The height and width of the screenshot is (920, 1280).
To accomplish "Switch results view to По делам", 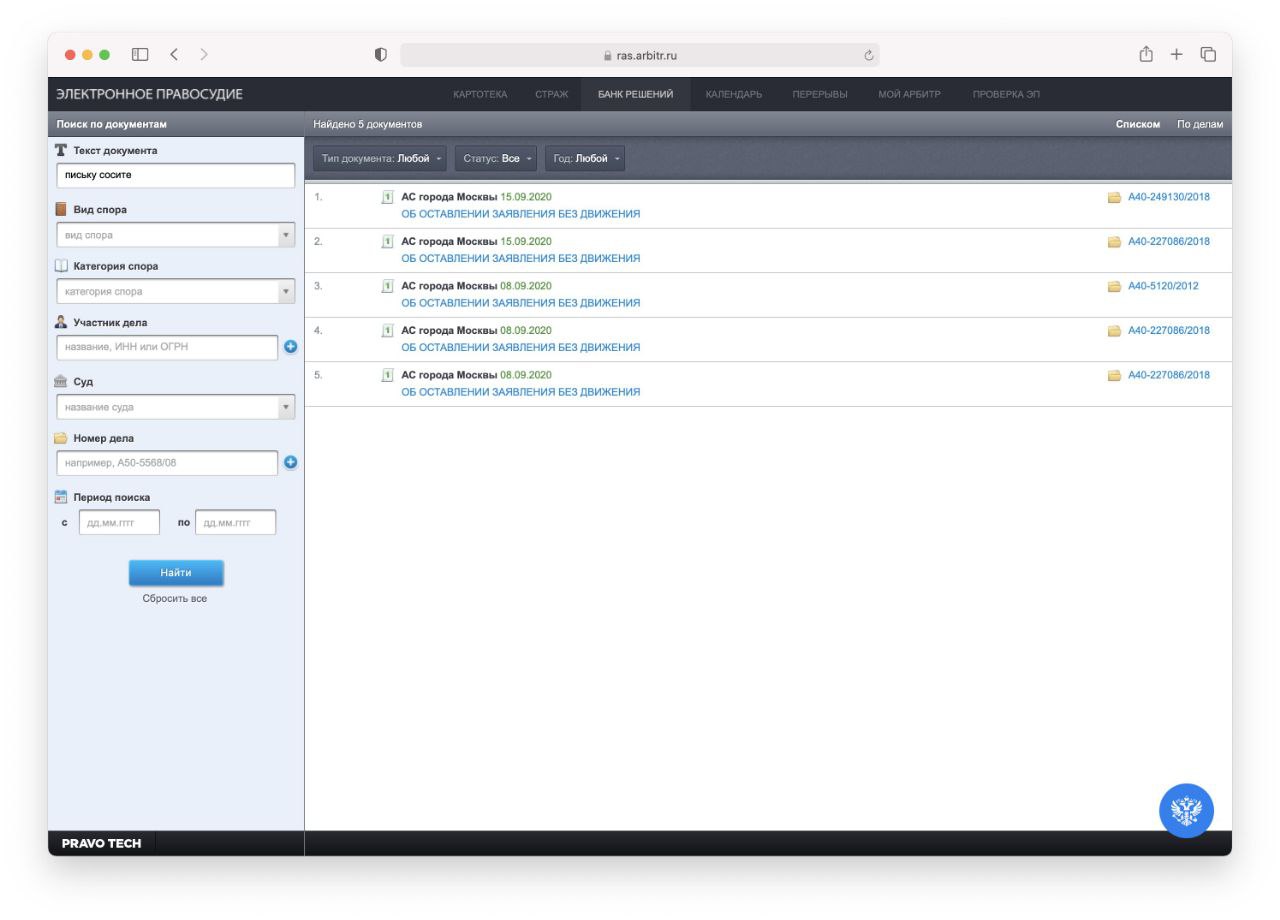I will 1200,124.
